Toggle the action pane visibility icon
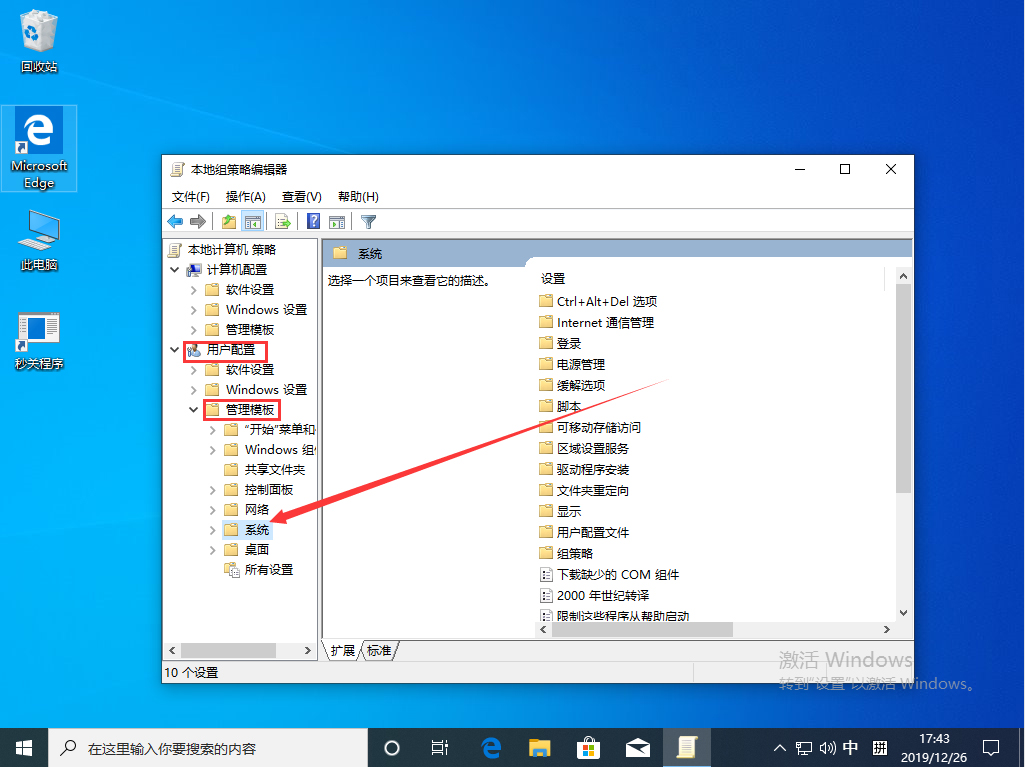 click(337, 221)
